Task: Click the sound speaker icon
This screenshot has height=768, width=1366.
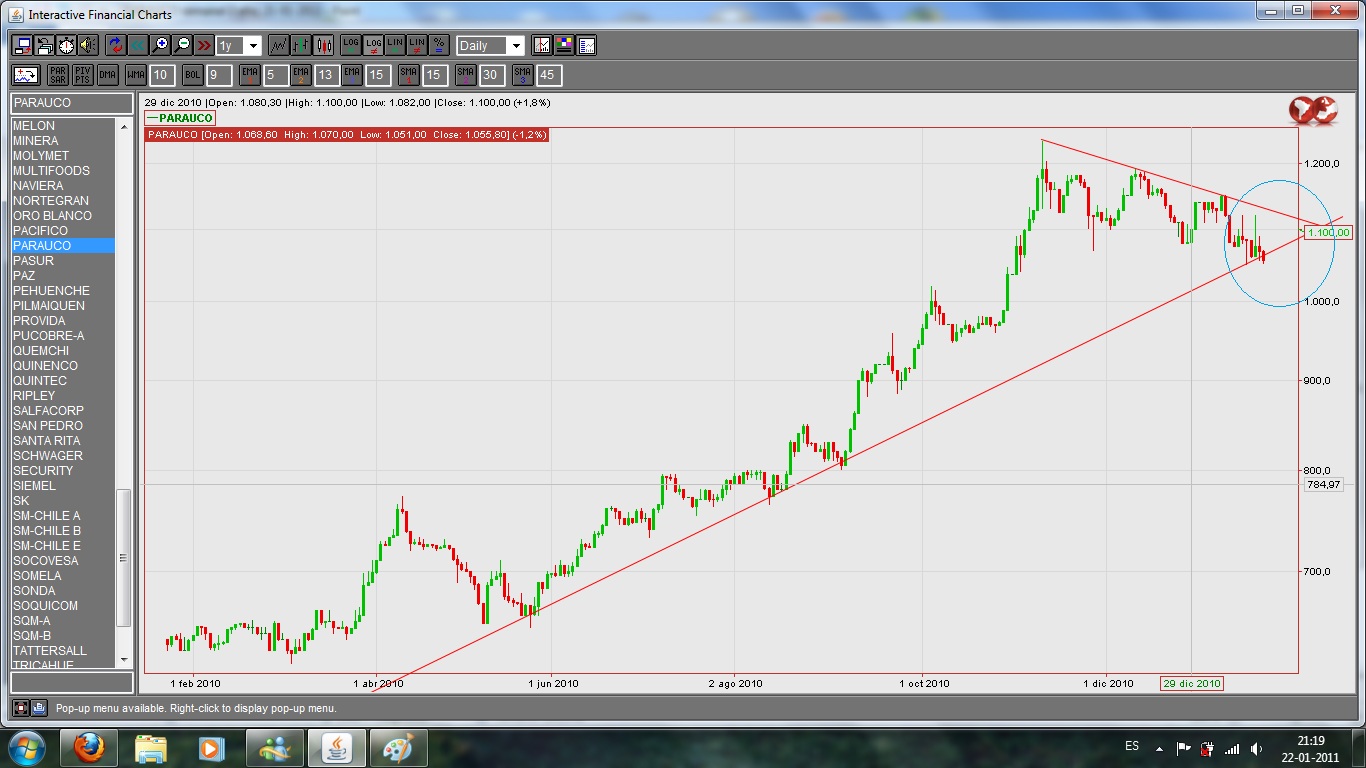Action: (88, 45)
